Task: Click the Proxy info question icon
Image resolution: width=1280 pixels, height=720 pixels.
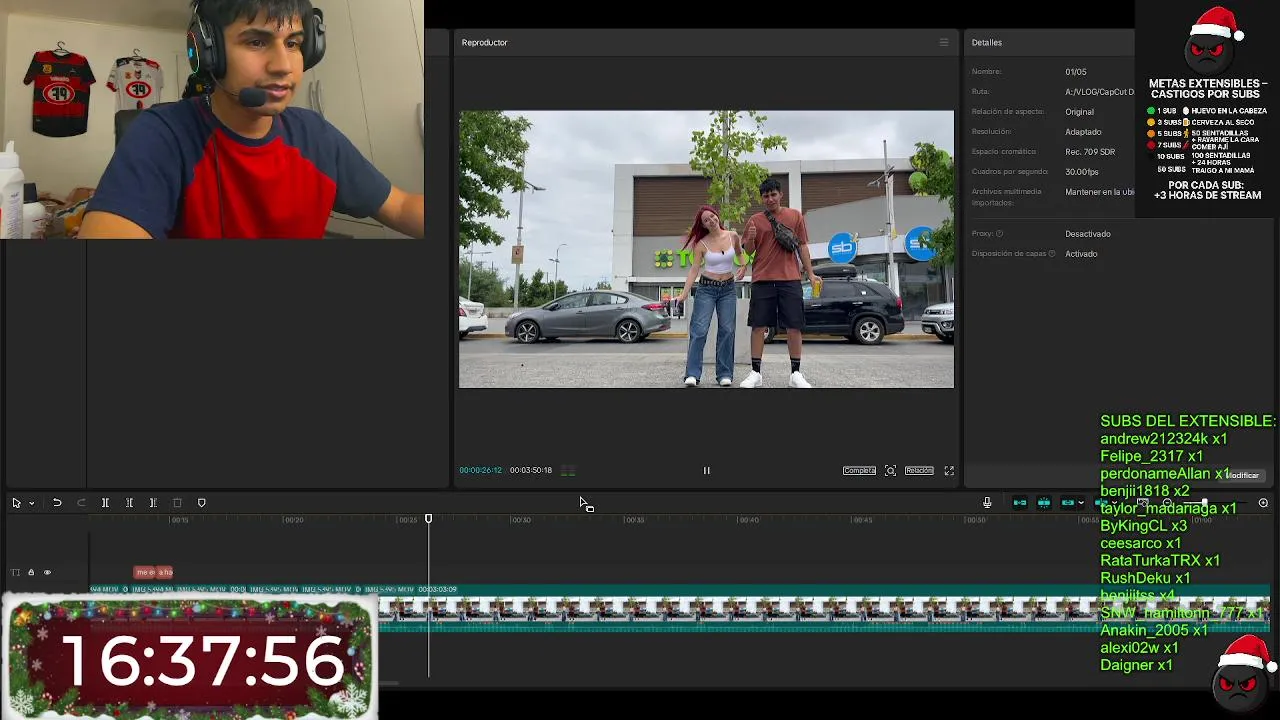Action: 999,234
